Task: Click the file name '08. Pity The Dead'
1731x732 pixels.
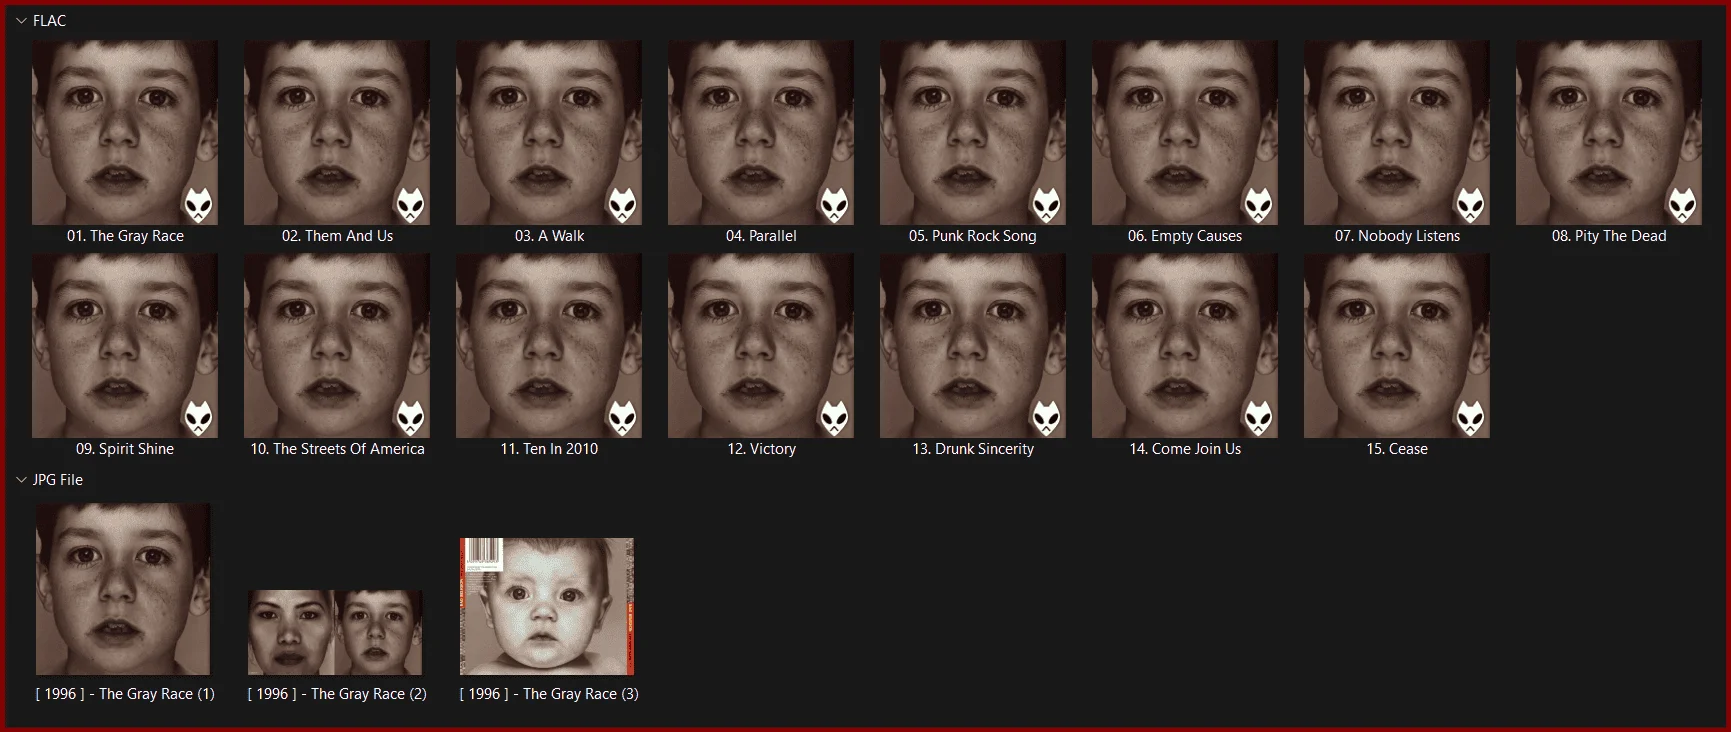Action: pos(1609,236)
